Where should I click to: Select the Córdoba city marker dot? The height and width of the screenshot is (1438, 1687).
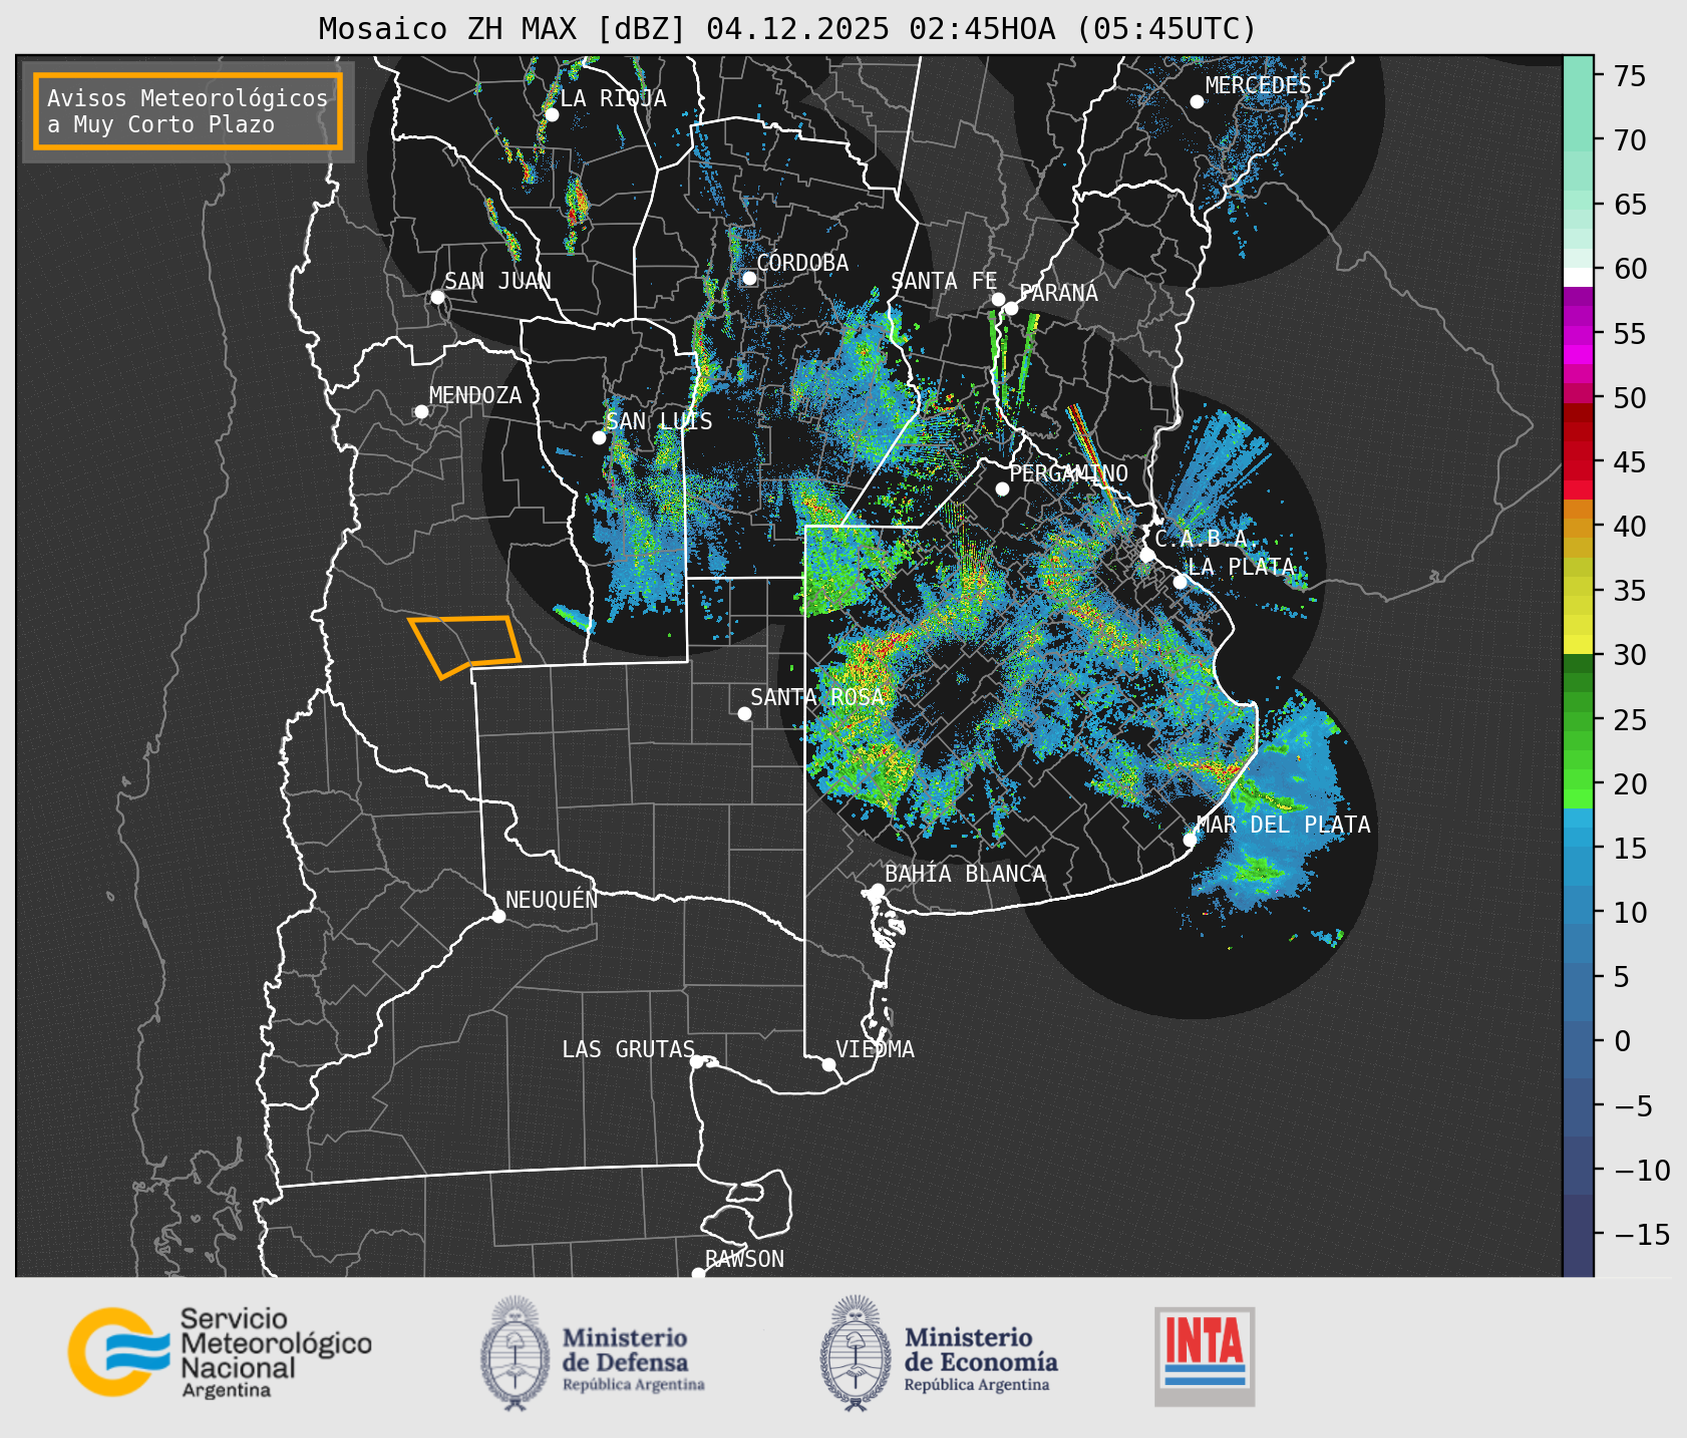point(749,278)
